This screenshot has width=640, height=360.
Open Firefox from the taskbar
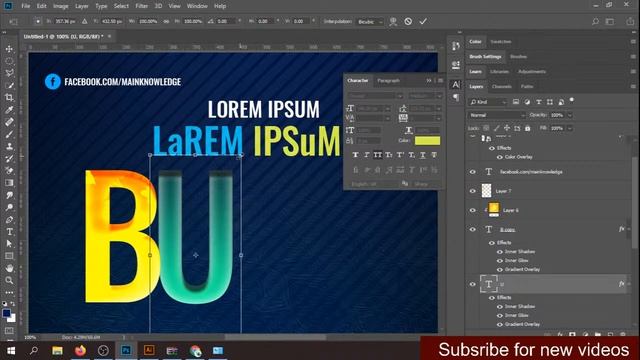click(80, 351)
